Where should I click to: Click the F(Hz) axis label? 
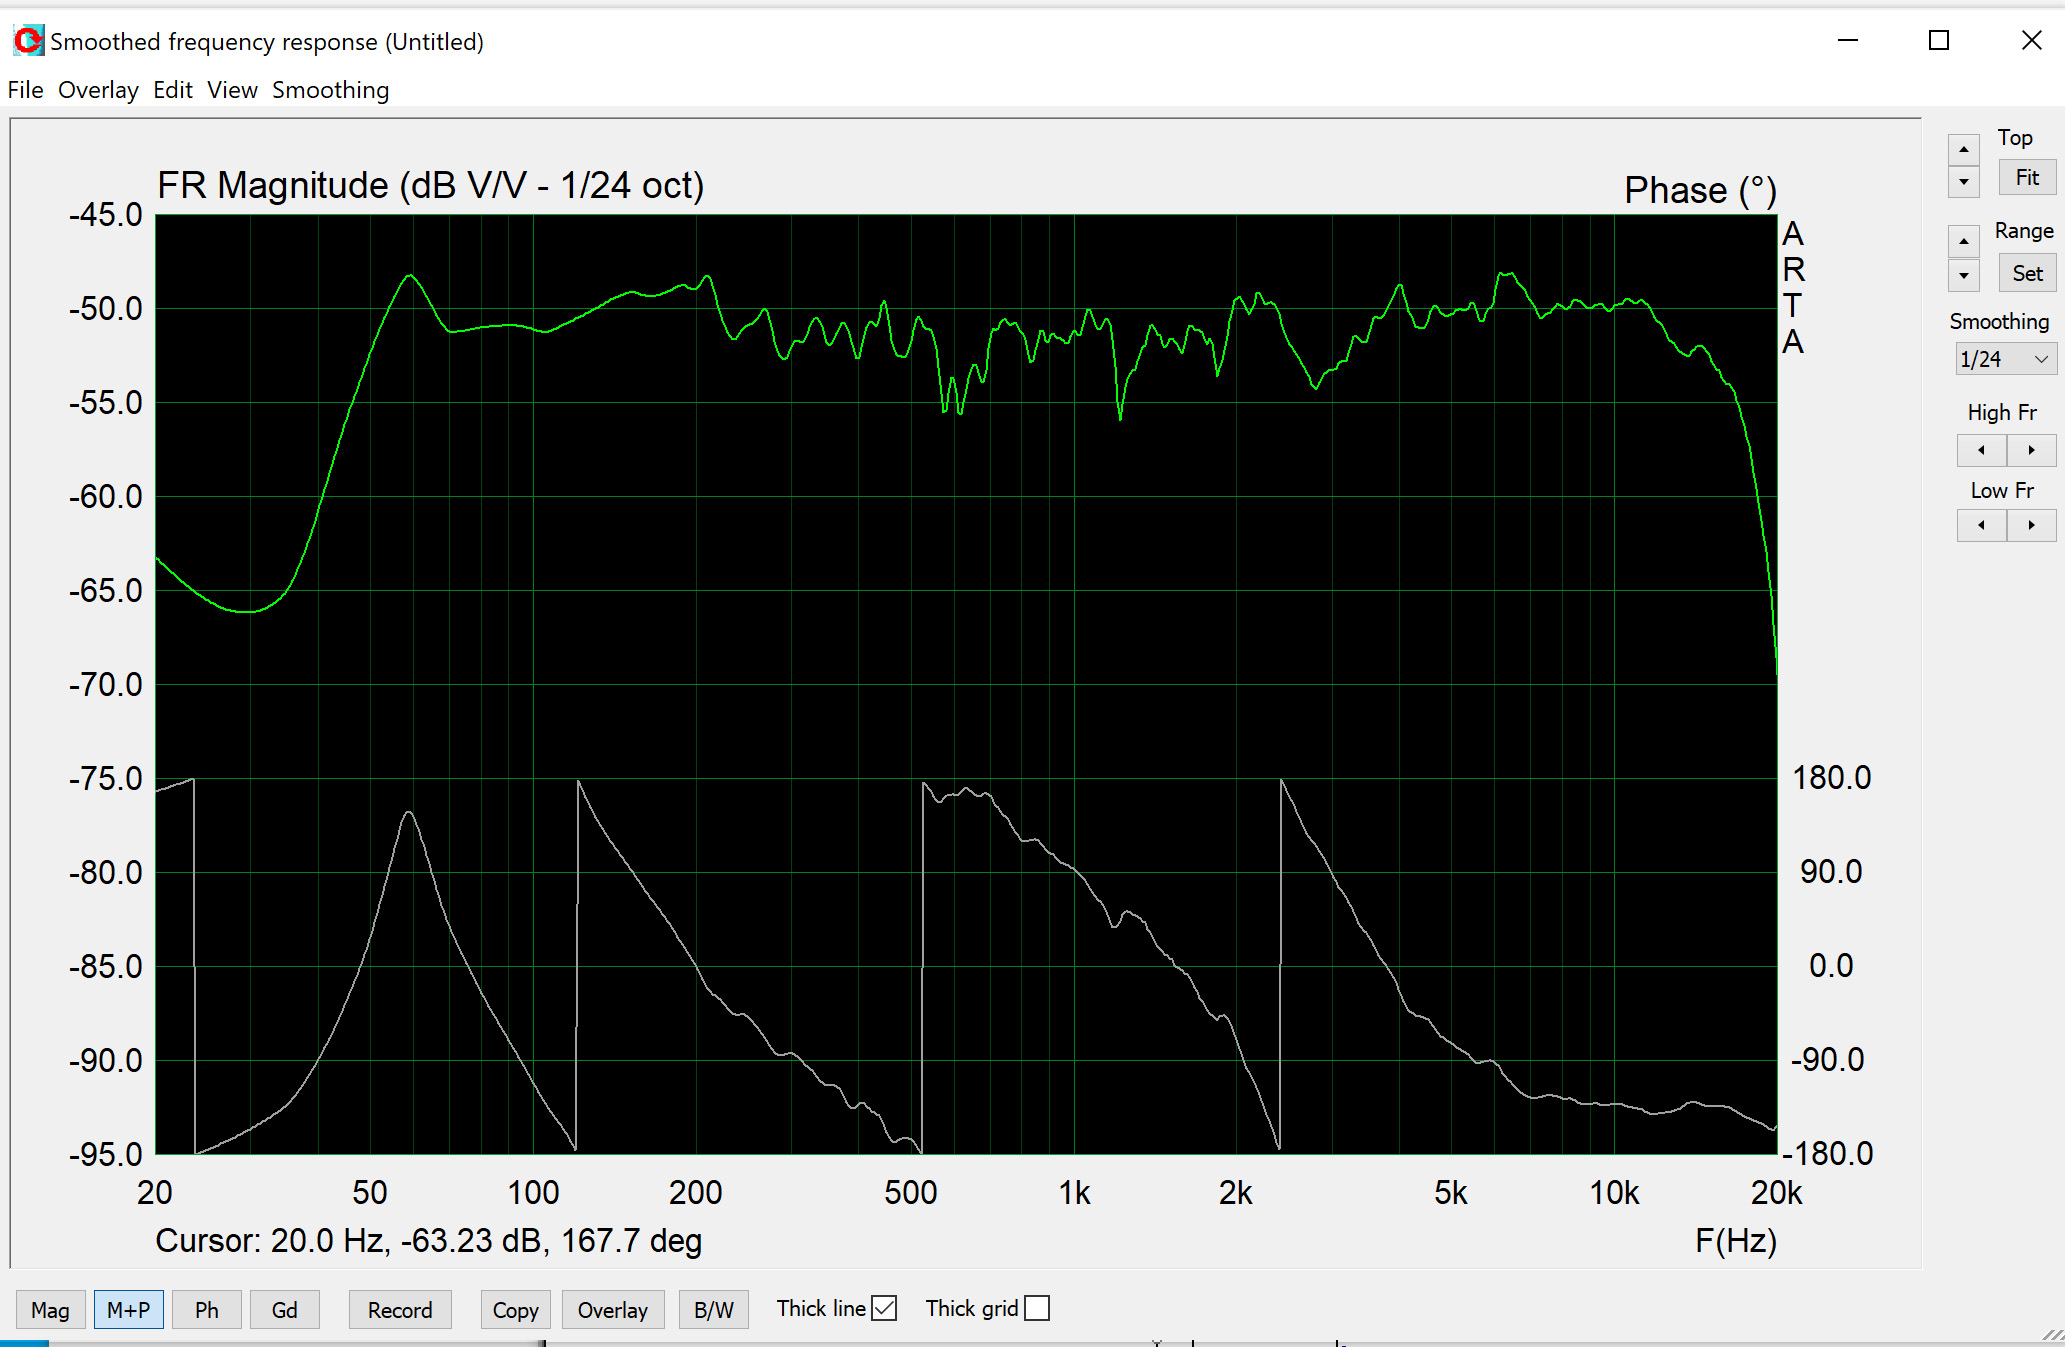click(1736, 1241)
